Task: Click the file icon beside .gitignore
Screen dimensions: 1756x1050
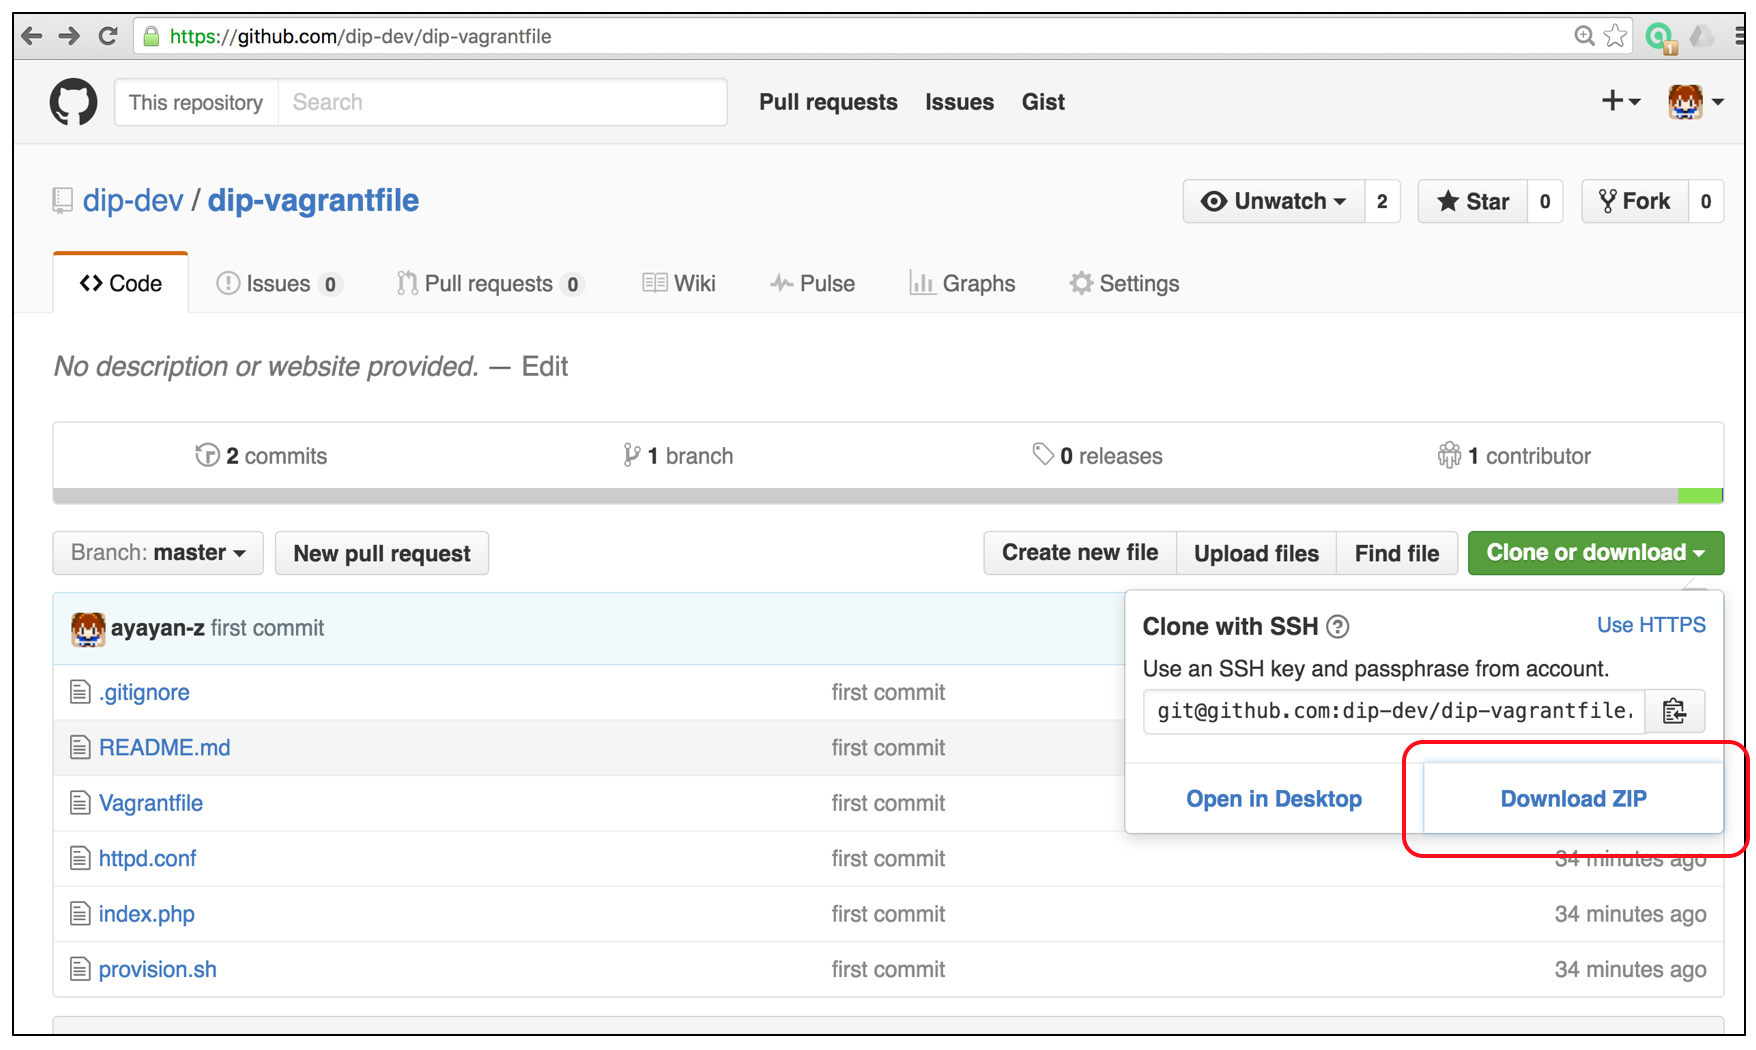Action: click(x=80, y=692)
